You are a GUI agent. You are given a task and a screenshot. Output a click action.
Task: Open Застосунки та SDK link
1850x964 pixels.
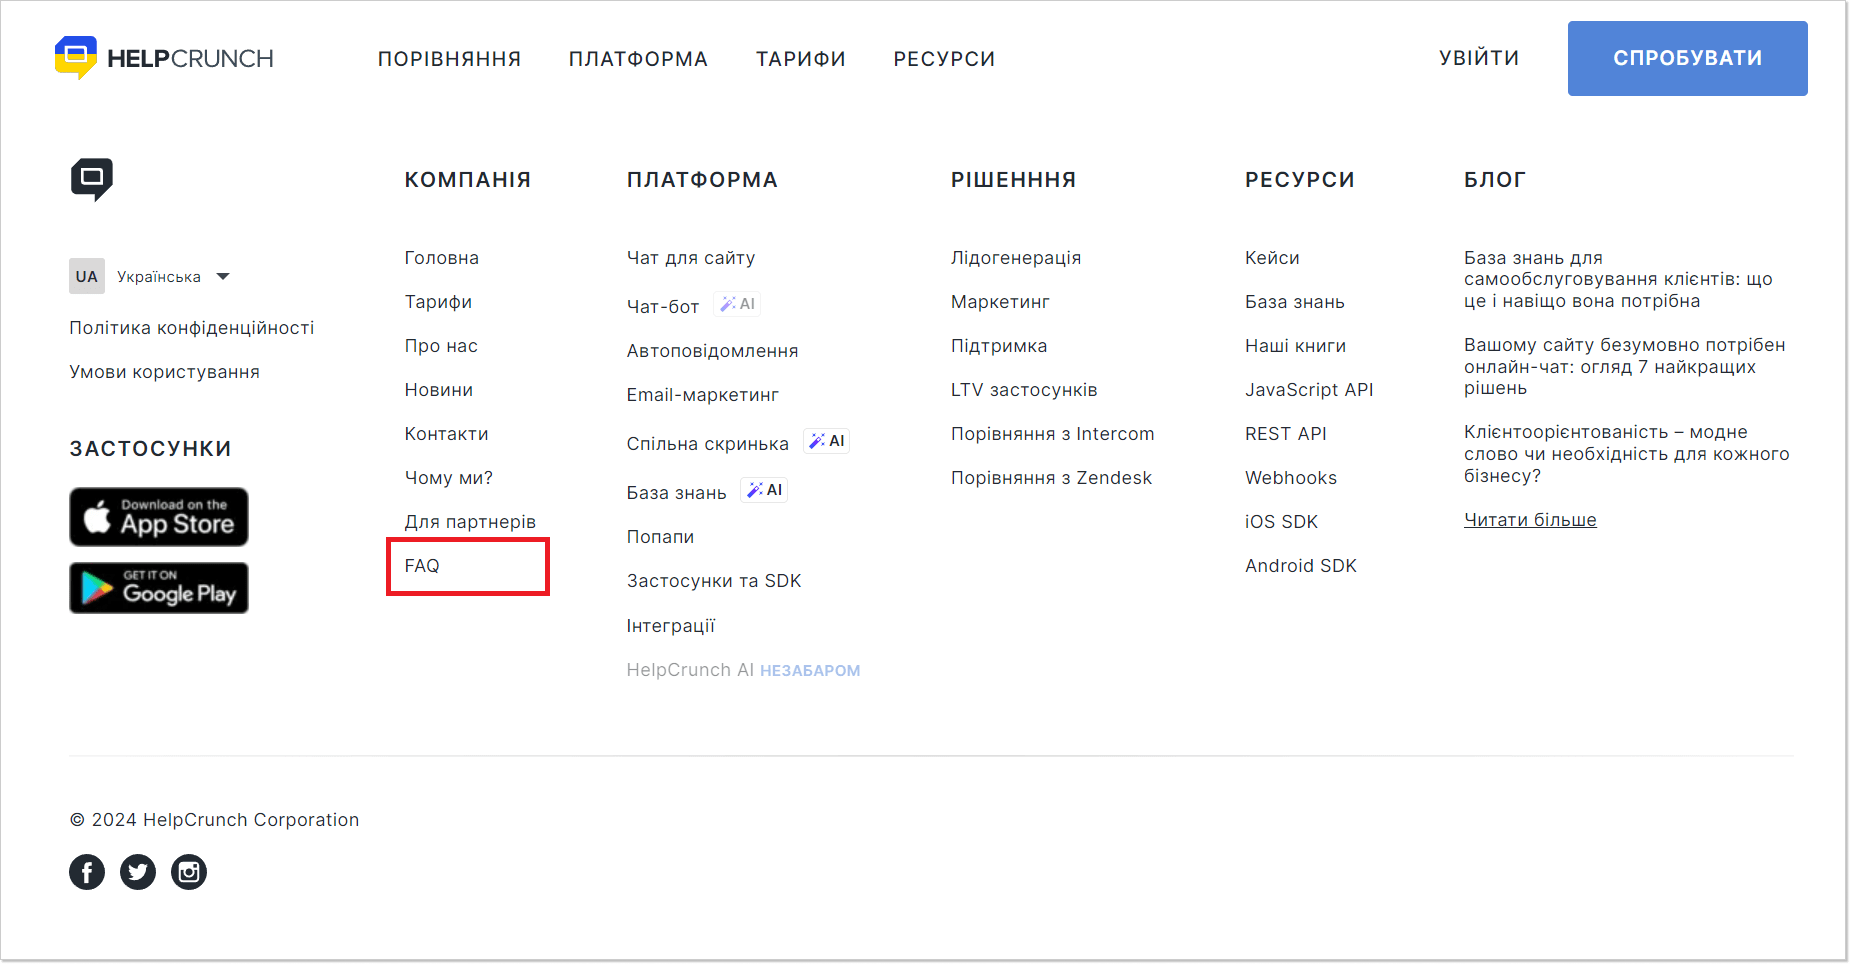(x=714, y=581)
